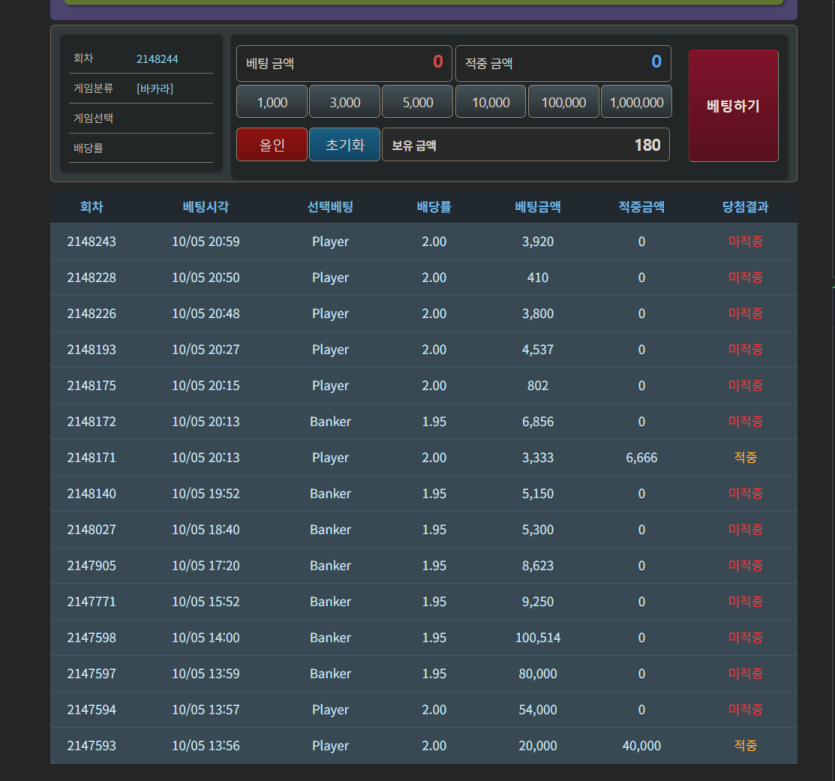Screen dimensions: 835x781
Task: Click the 8,623 bet amount cell
Action: click(x=538, y=565)
